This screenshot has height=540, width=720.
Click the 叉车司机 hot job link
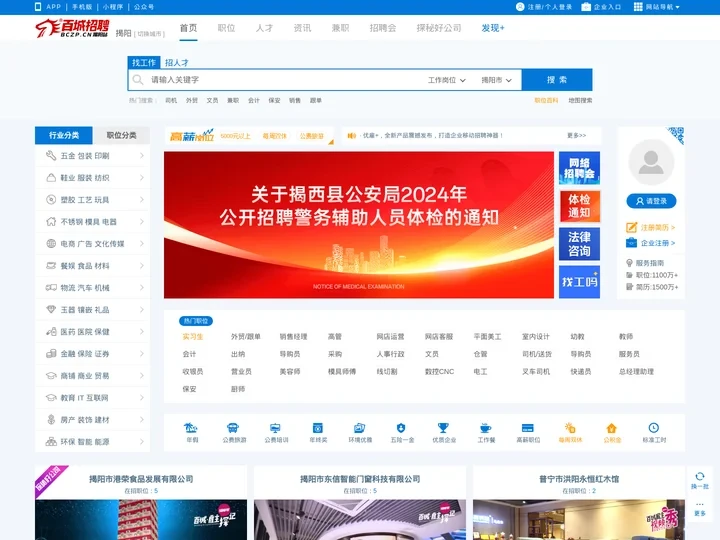click(x=535, y=371)
